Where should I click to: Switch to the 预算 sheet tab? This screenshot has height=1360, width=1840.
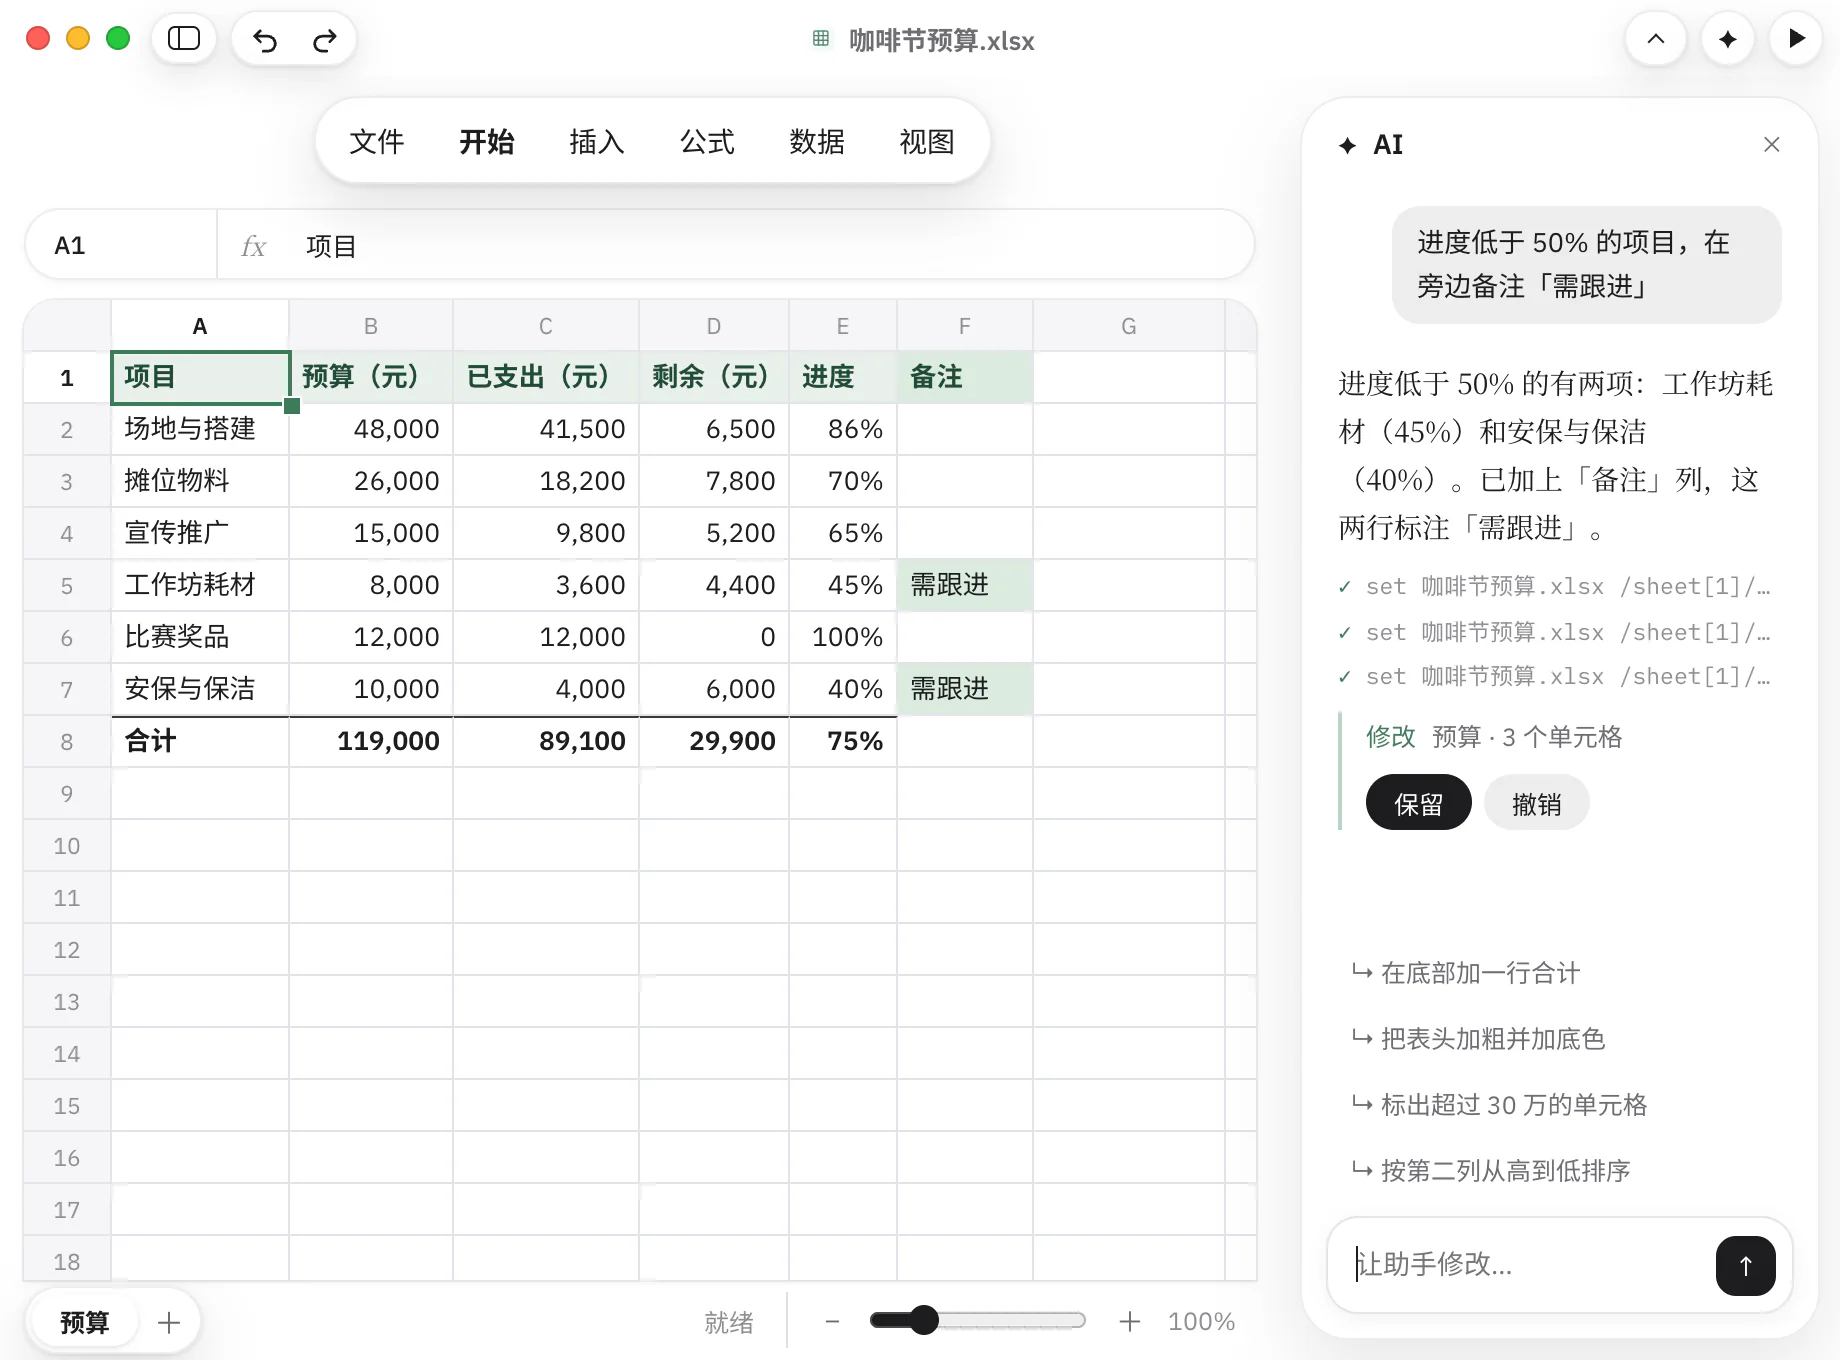click(85, 1323)
